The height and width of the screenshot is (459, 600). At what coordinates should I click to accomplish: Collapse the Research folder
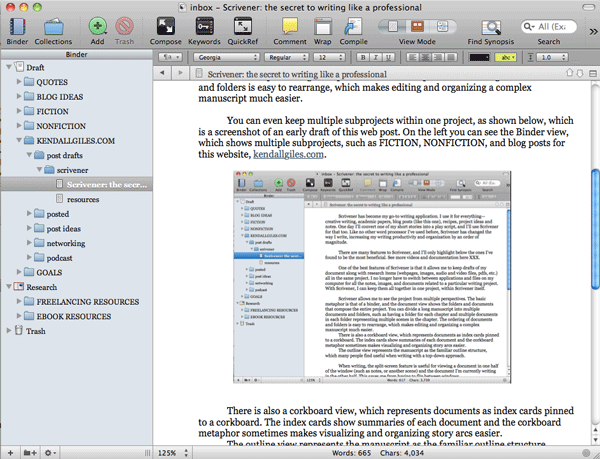coord(8,286)
